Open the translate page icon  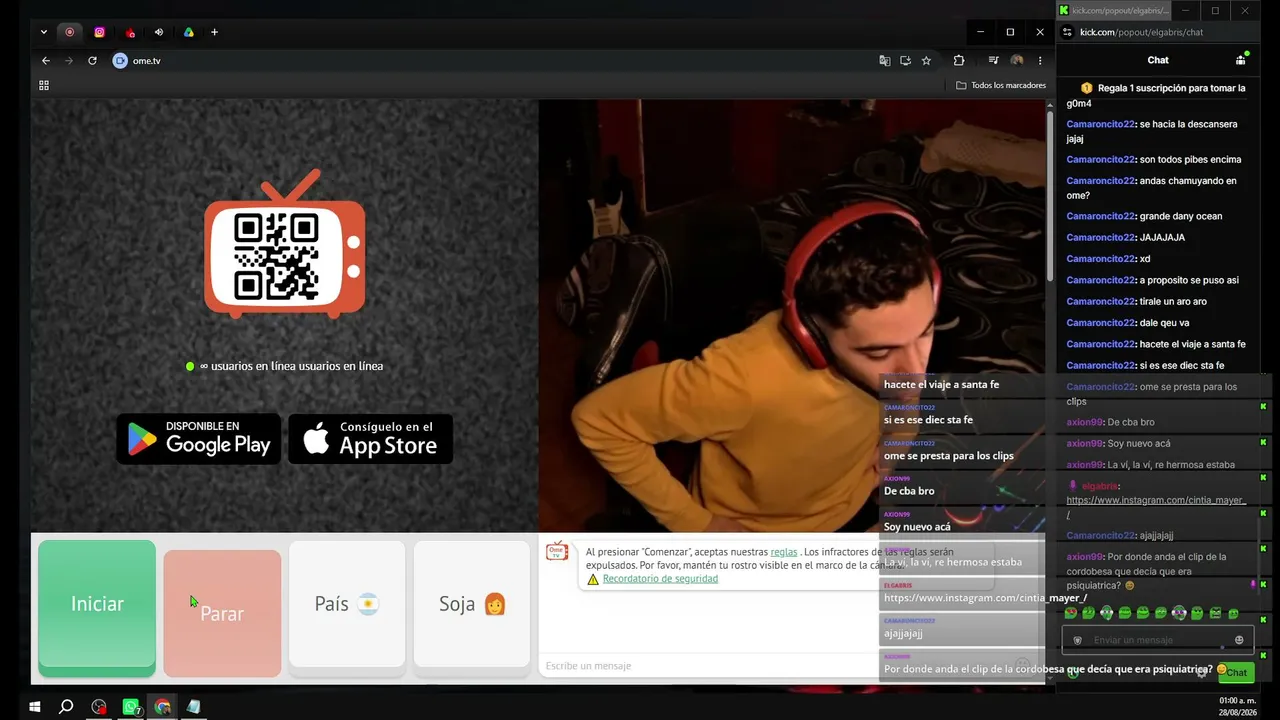tap(884, 61)
